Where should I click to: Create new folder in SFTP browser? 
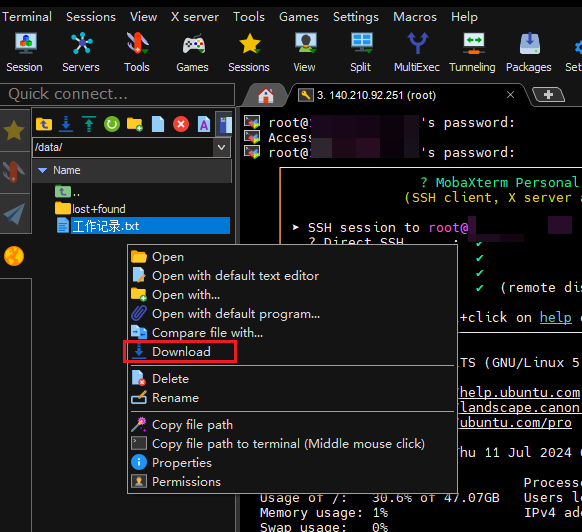point(135,124)
